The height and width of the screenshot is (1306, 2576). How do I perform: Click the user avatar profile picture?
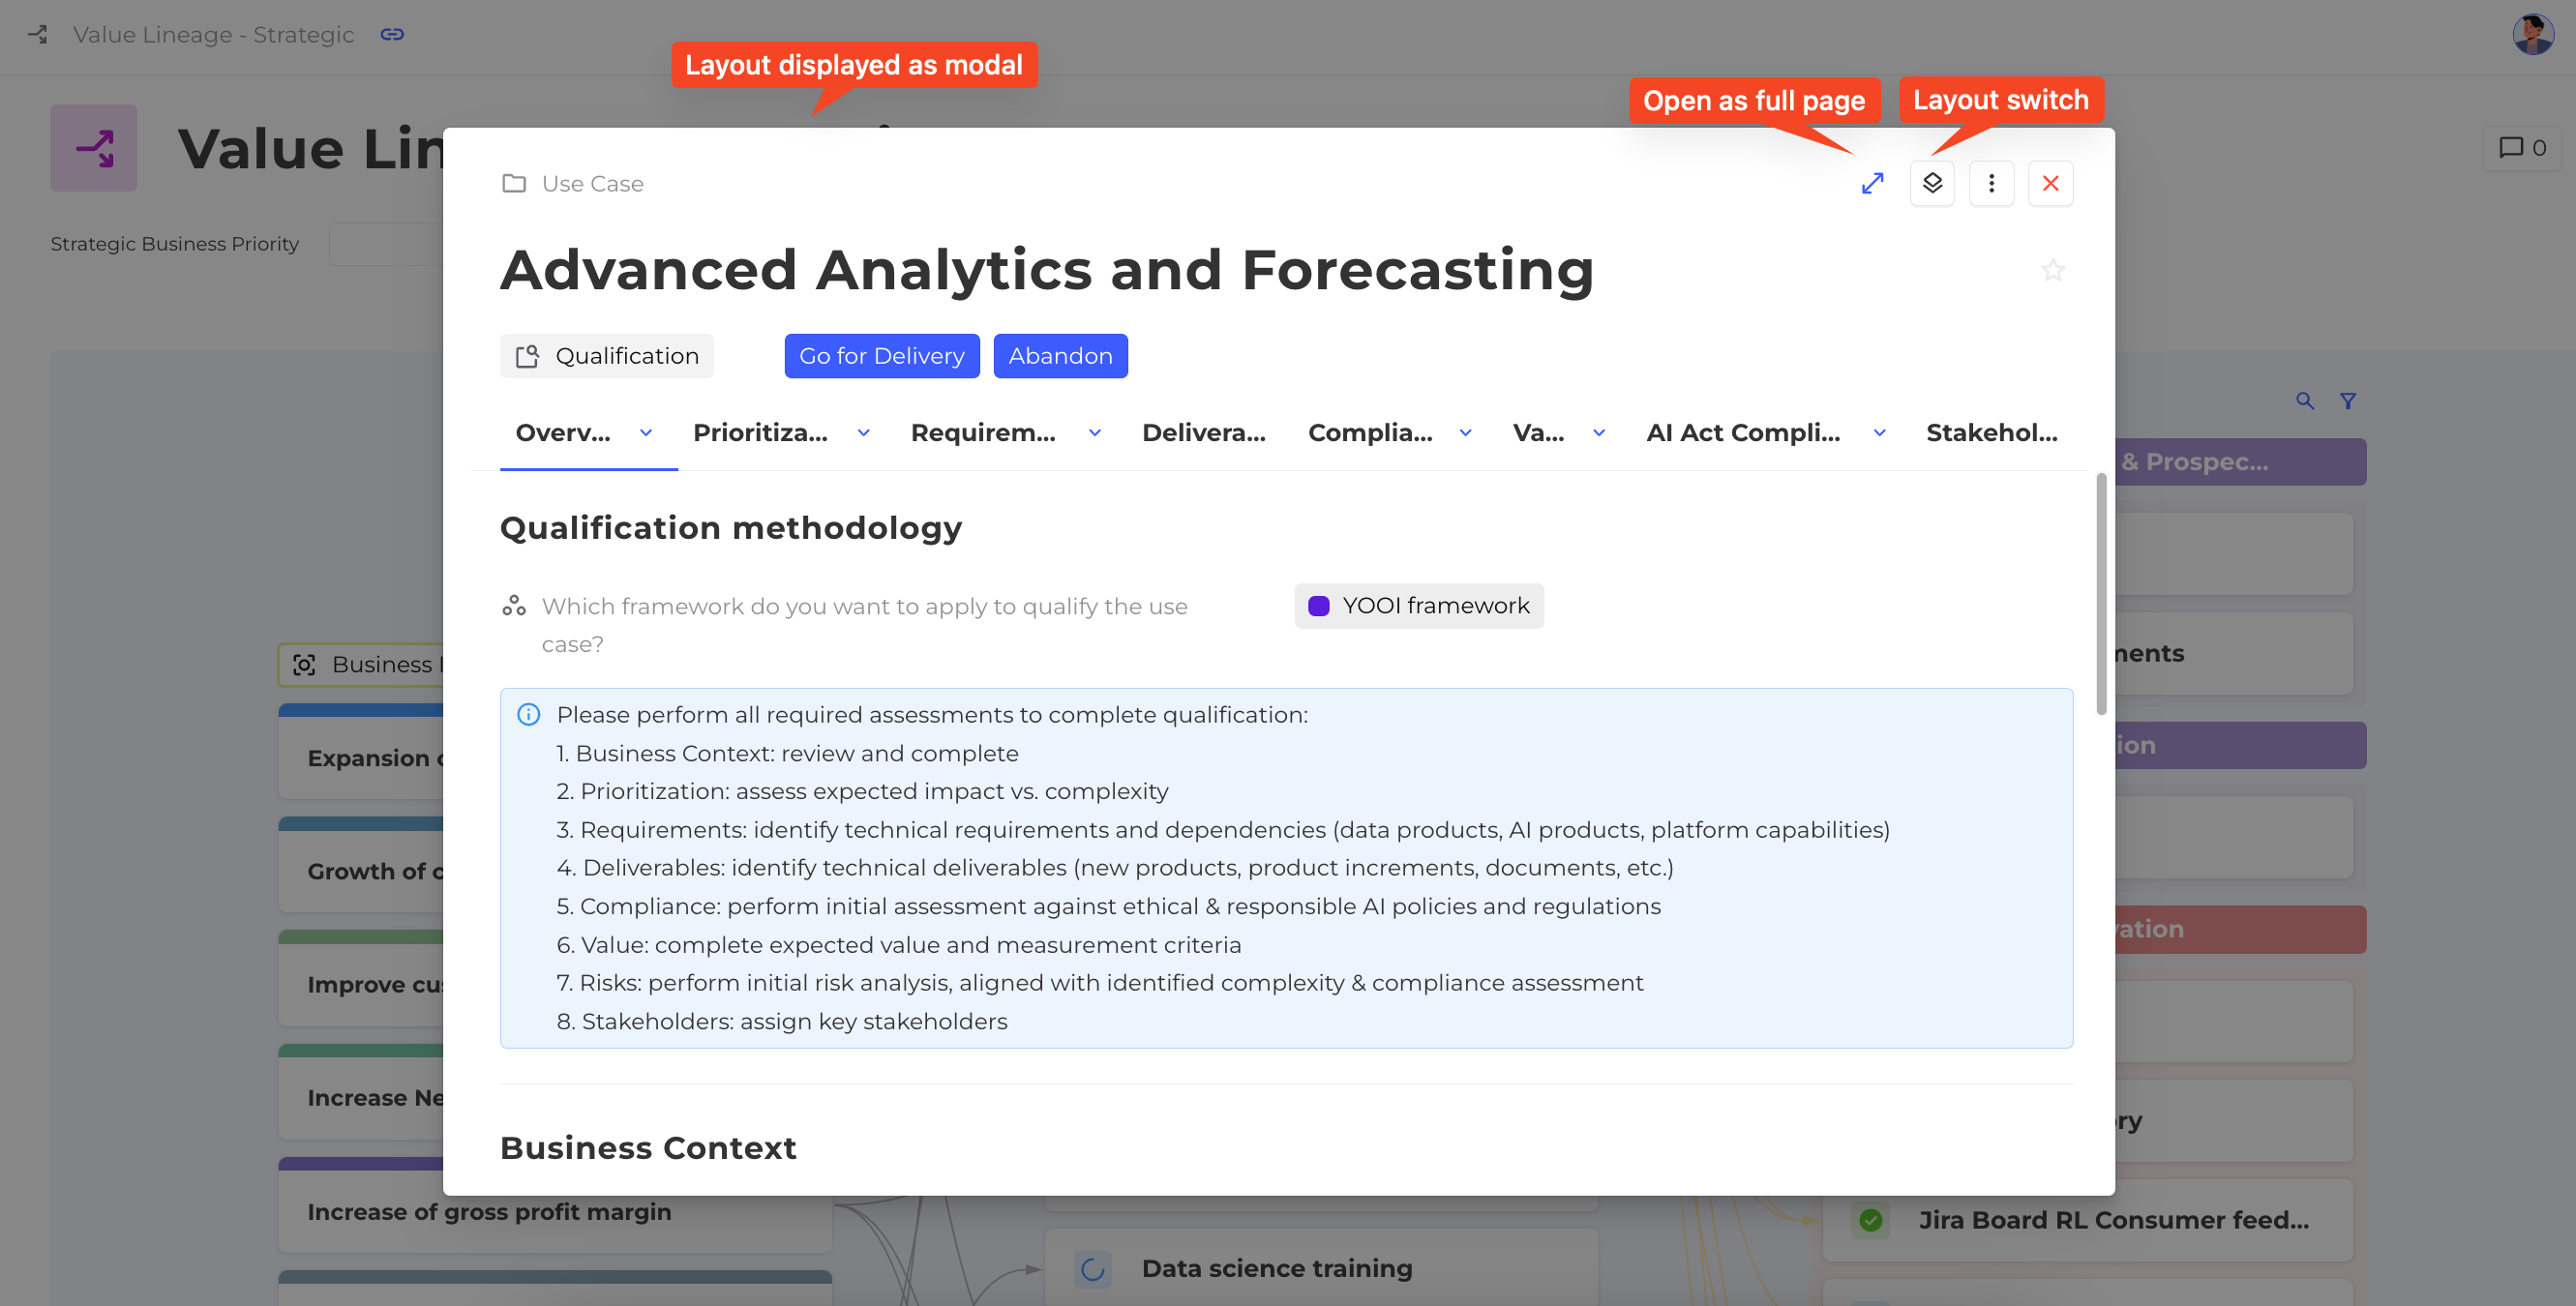pyautogui.click(x=2533, y=35)
